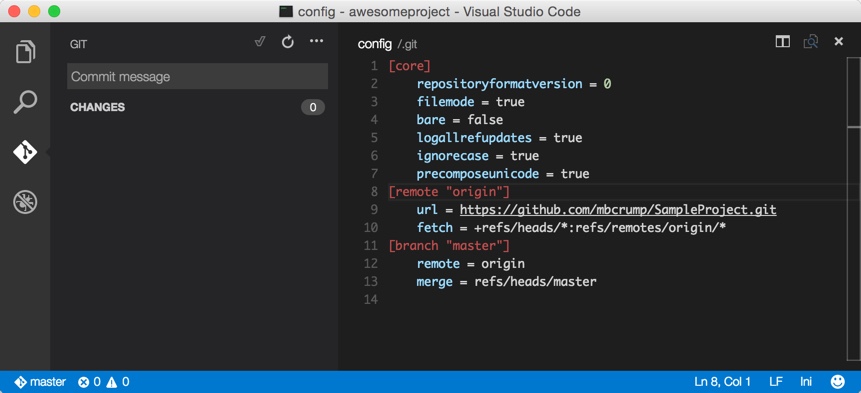The height and width of the screenshot is (393, 861).
Task: Open the GitHub SampleProject.git URL link
Action: [x=618, y=210]
